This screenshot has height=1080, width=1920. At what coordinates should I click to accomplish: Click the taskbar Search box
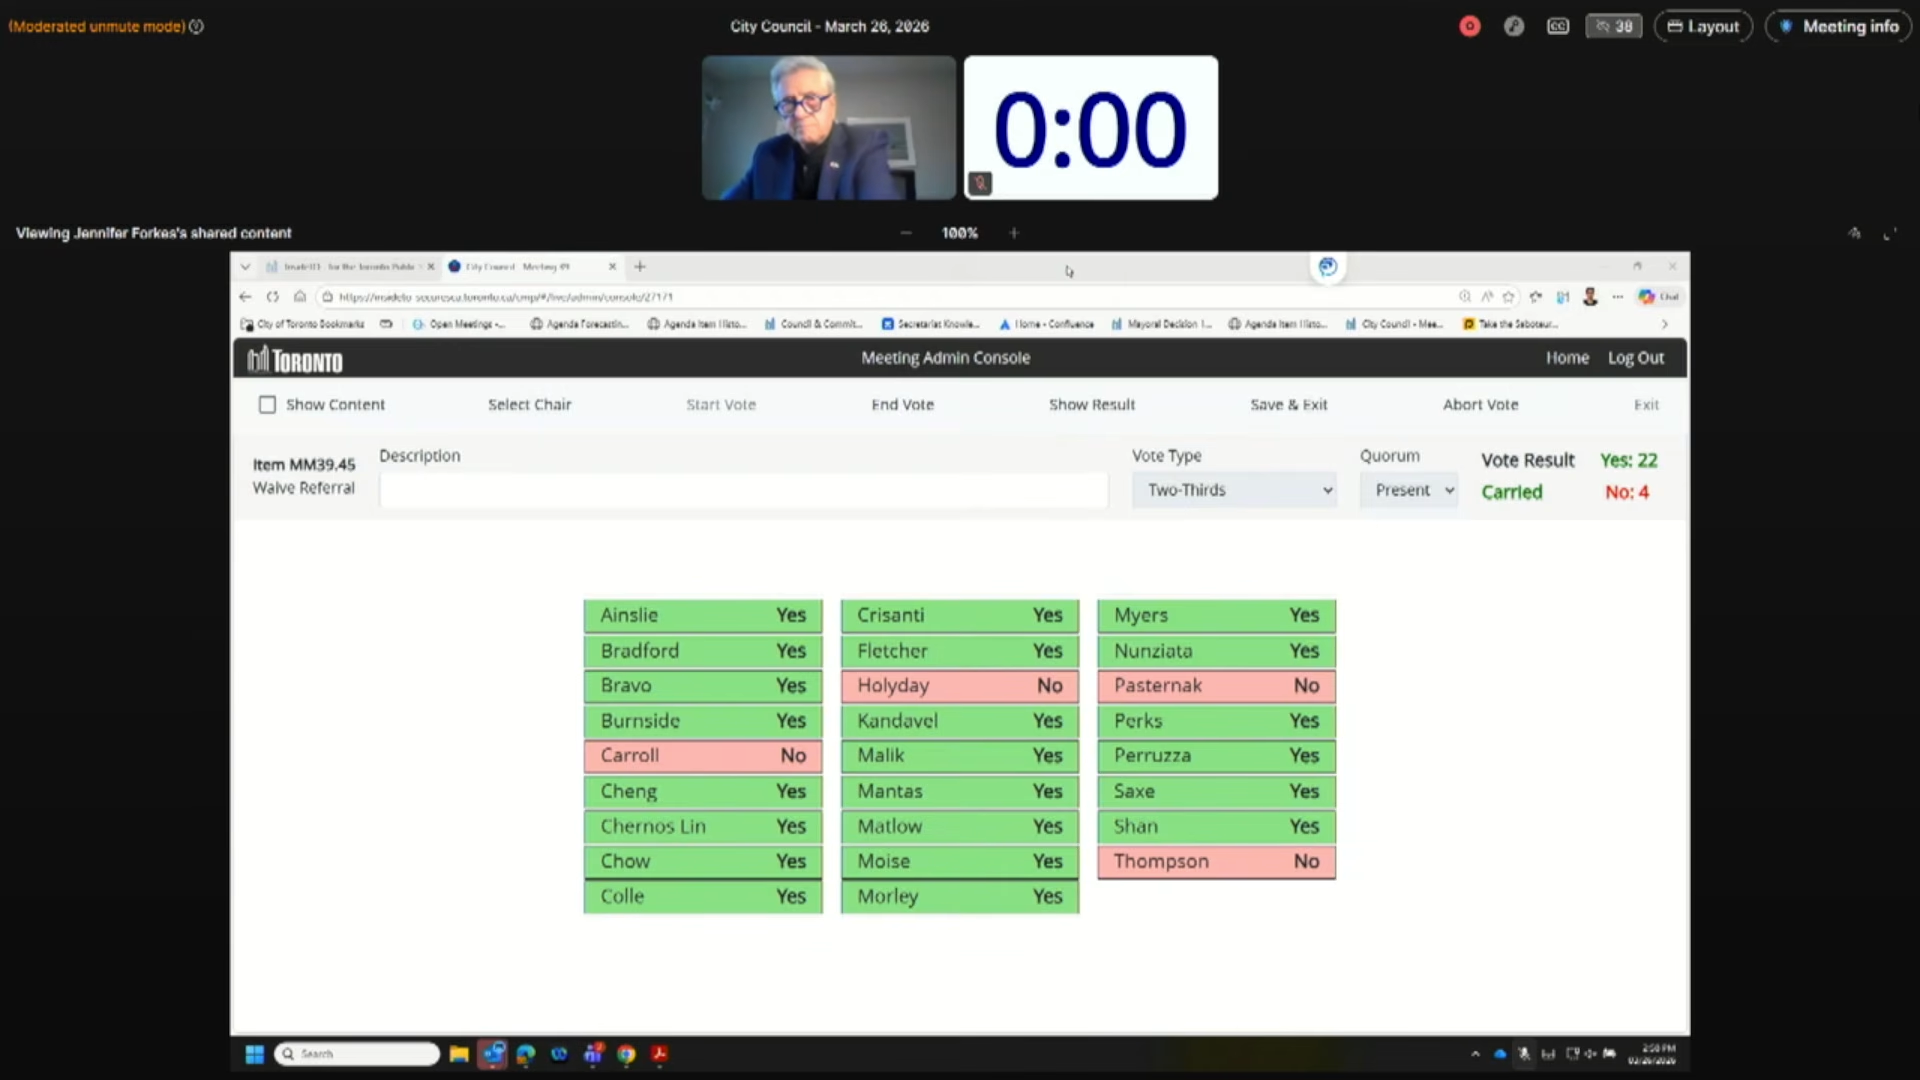357,1054
